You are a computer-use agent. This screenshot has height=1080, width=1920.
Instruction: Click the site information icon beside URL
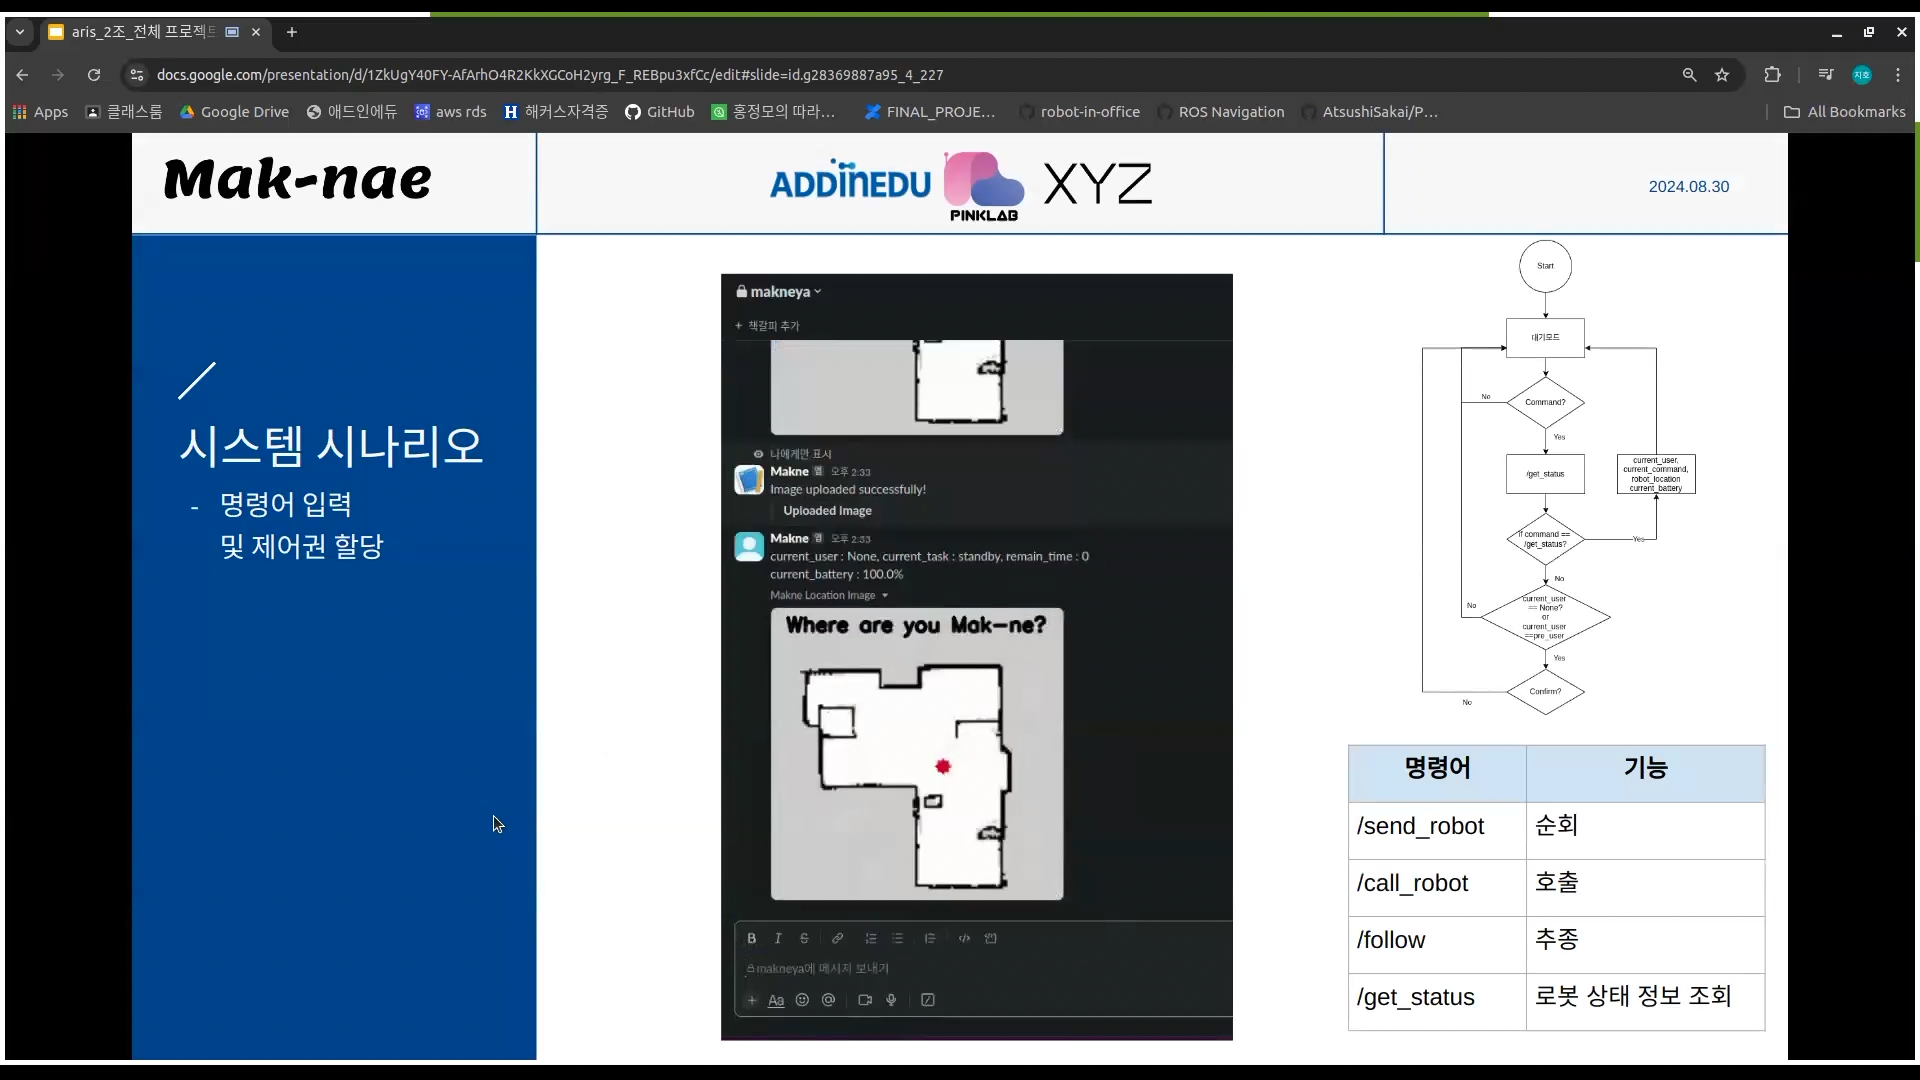point(137,75)
